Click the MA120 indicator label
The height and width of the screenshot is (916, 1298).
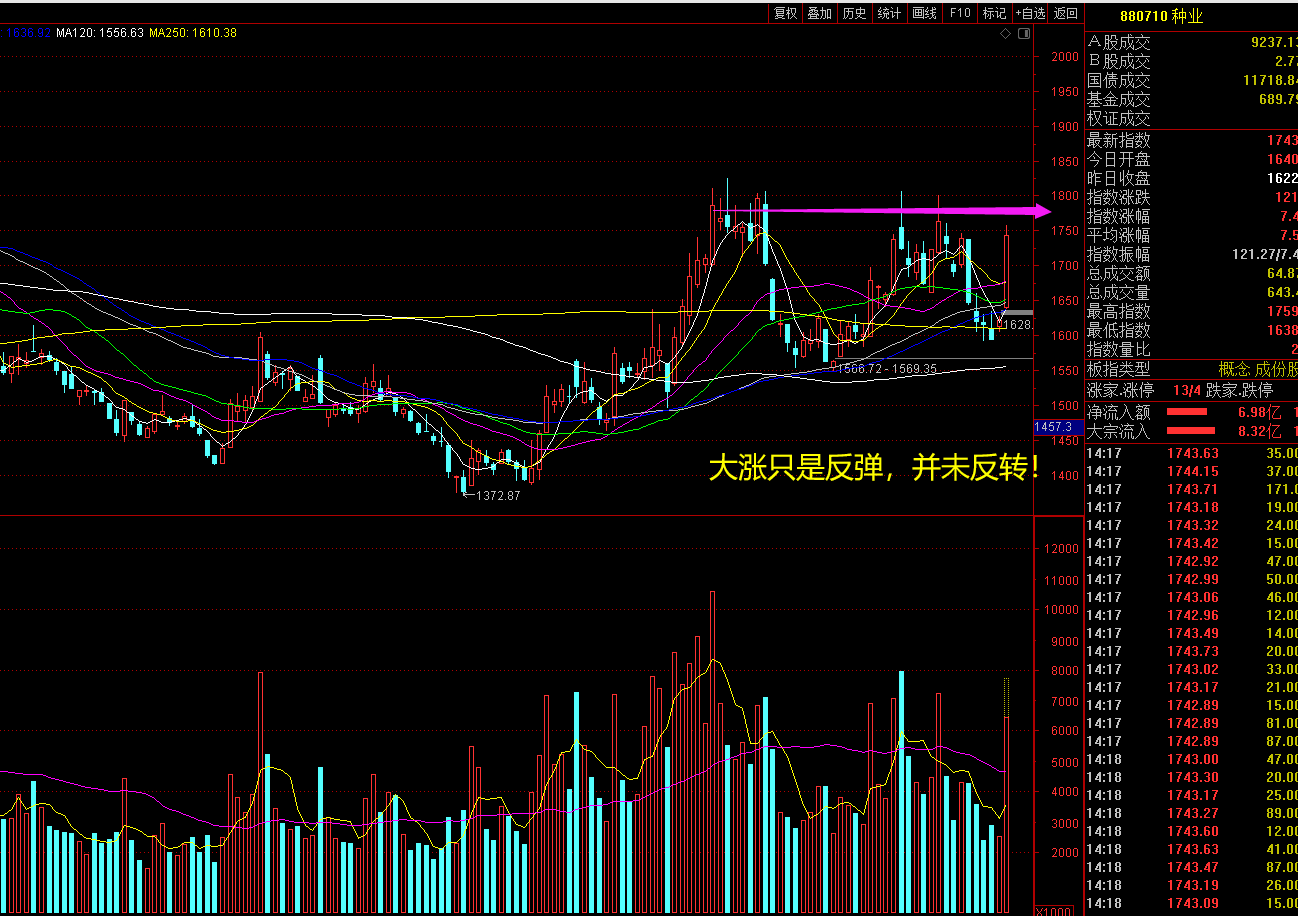tap(99, 33)
